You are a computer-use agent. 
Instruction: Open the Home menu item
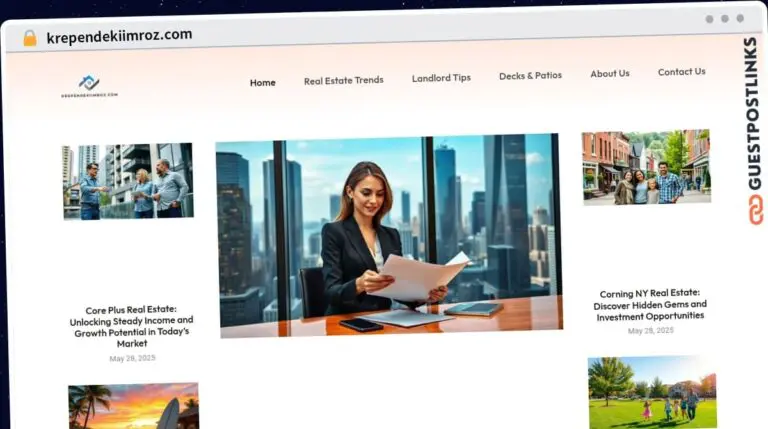[262, 82]
